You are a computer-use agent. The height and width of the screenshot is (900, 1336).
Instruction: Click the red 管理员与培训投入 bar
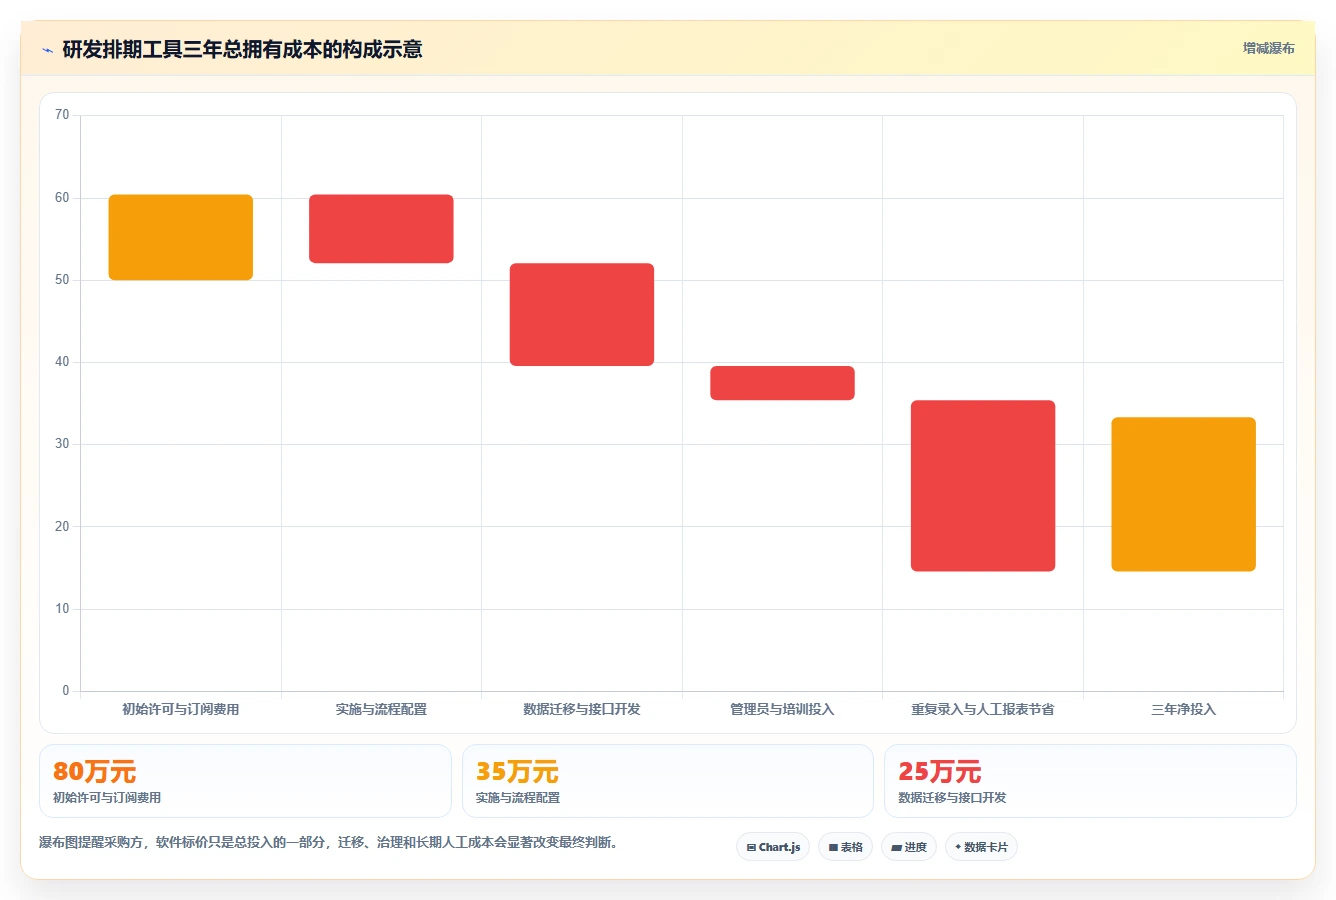[x=782, y=383]
